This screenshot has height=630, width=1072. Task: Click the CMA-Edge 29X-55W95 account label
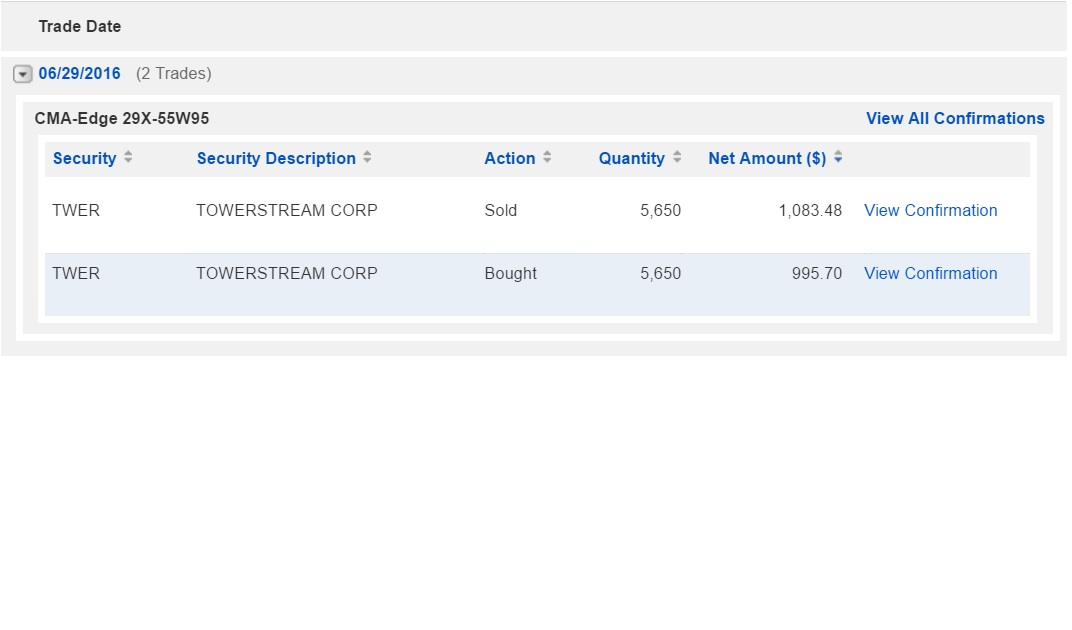[122, 118]
